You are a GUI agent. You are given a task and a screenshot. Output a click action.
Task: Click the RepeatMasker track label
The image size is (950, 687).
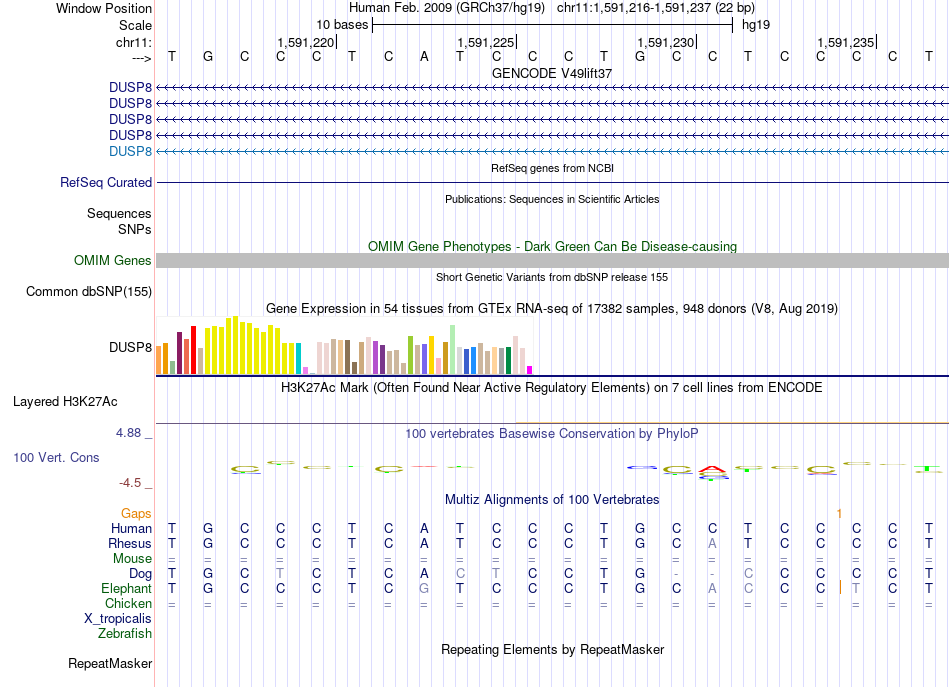[110, 663]
